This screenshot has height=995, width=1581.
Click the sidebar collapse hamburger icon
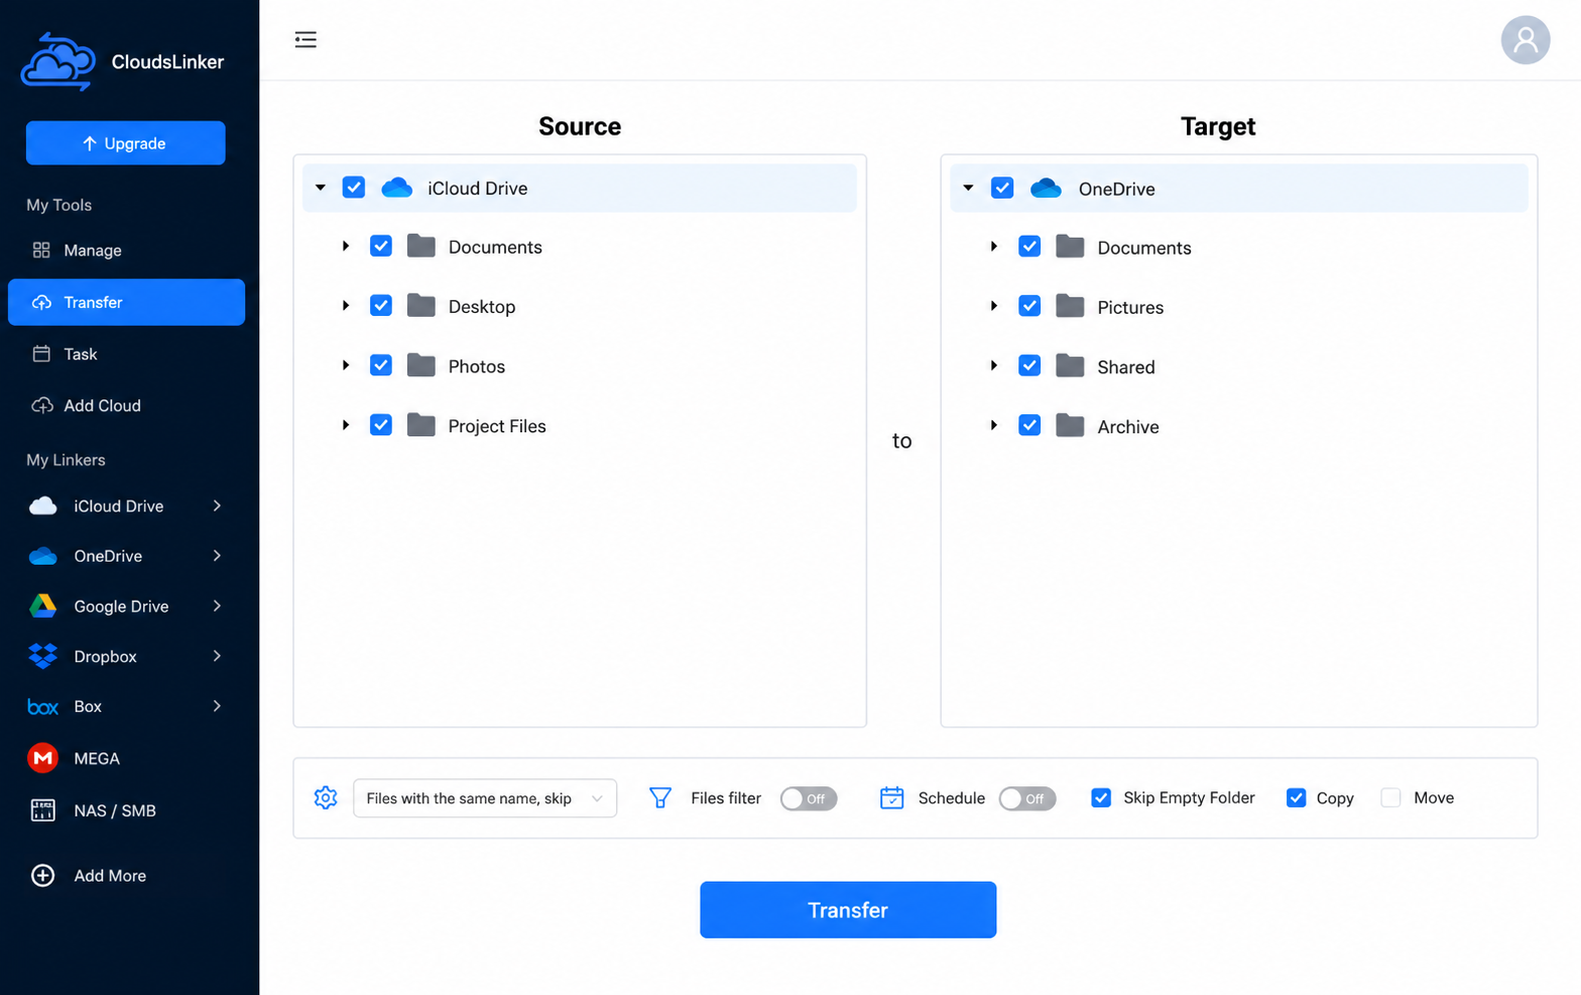pyautogui.click(x=306, y=40)
